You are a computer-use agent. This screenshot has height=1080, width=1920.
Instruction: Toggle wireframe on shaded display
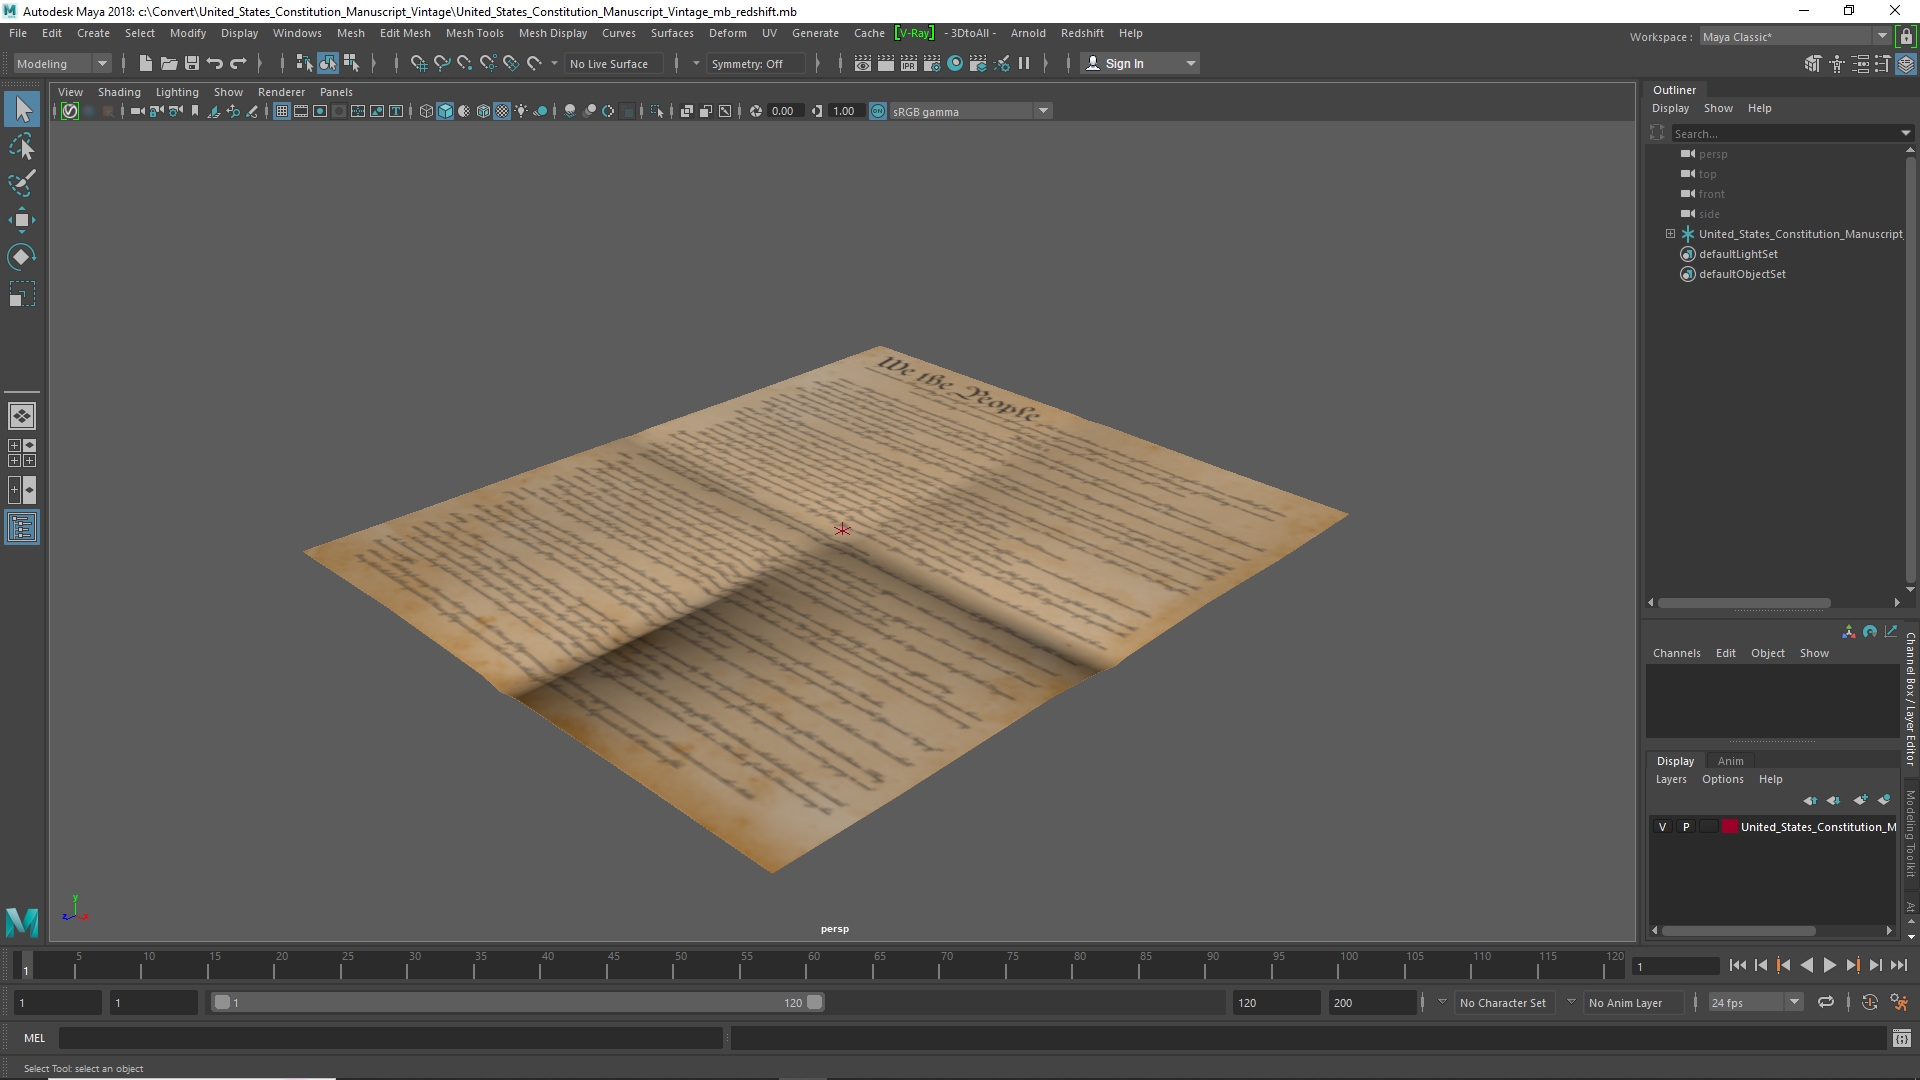click(x=484, y=111)
